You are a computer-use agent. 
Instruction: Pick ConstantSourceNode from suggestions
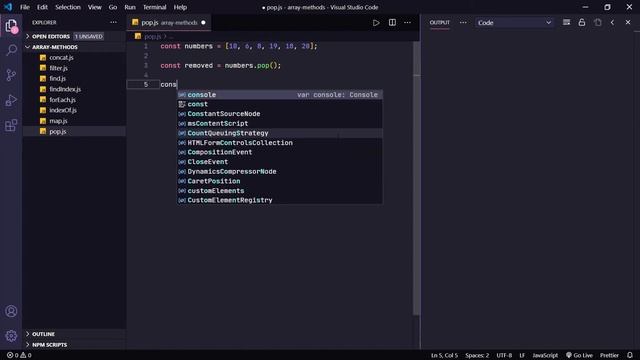[280, 114]
